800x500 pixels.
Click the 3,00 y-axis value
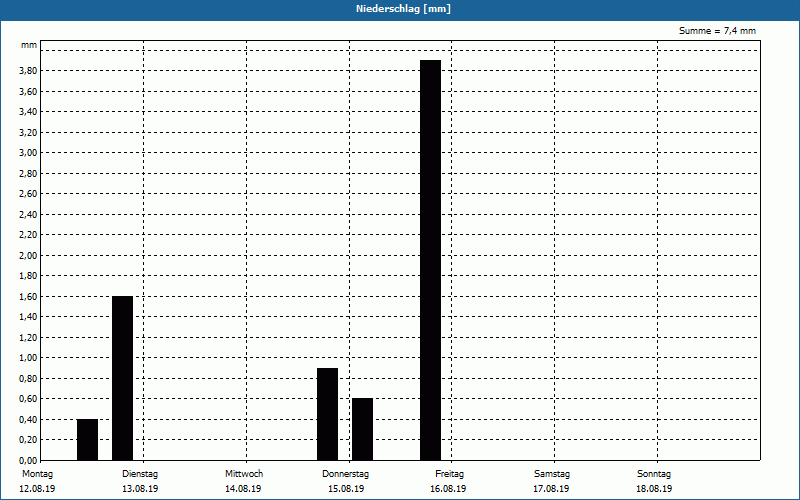coord(28,153)
